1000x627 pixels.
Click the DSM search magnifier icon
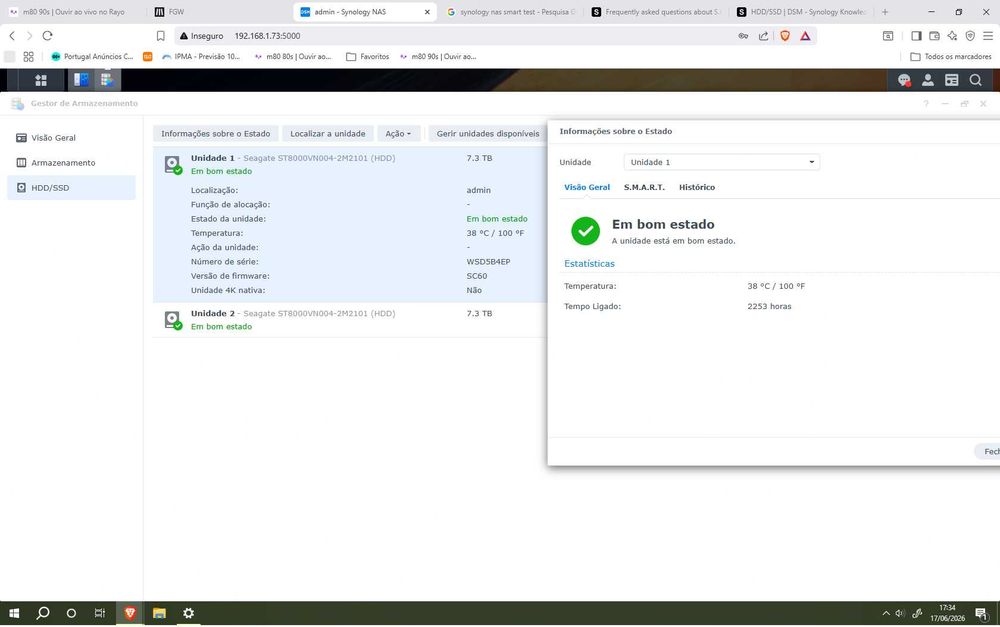[x=975, y=80]
